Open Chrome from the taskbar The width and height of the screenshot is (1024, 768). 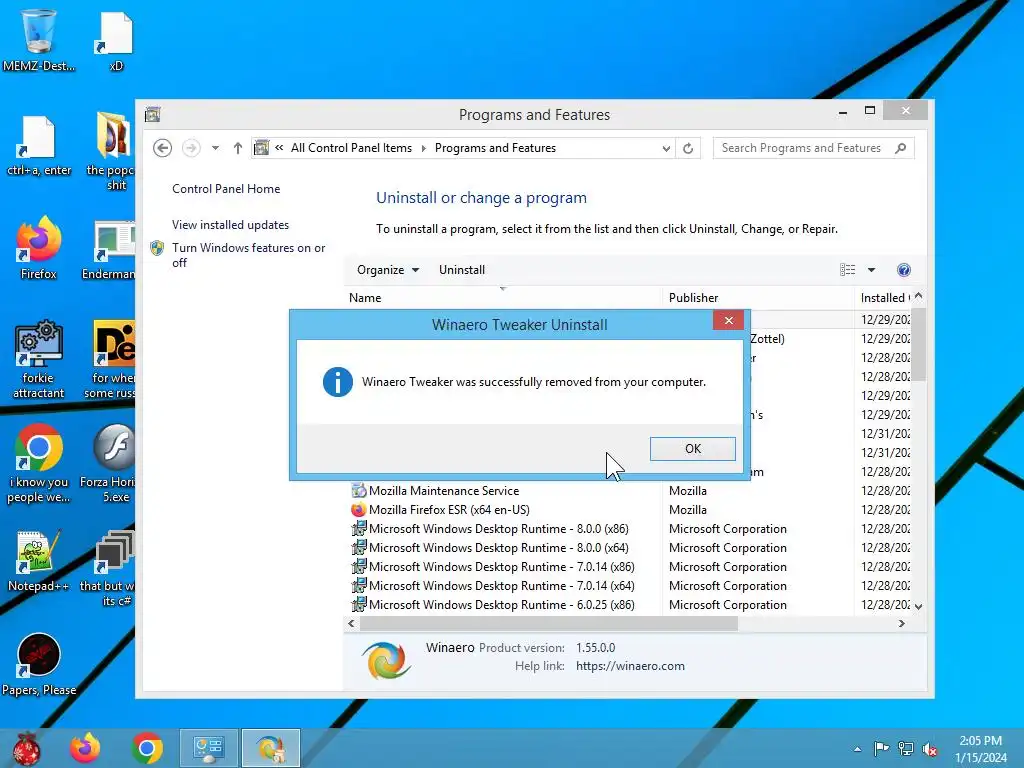(x=147, y=748)
